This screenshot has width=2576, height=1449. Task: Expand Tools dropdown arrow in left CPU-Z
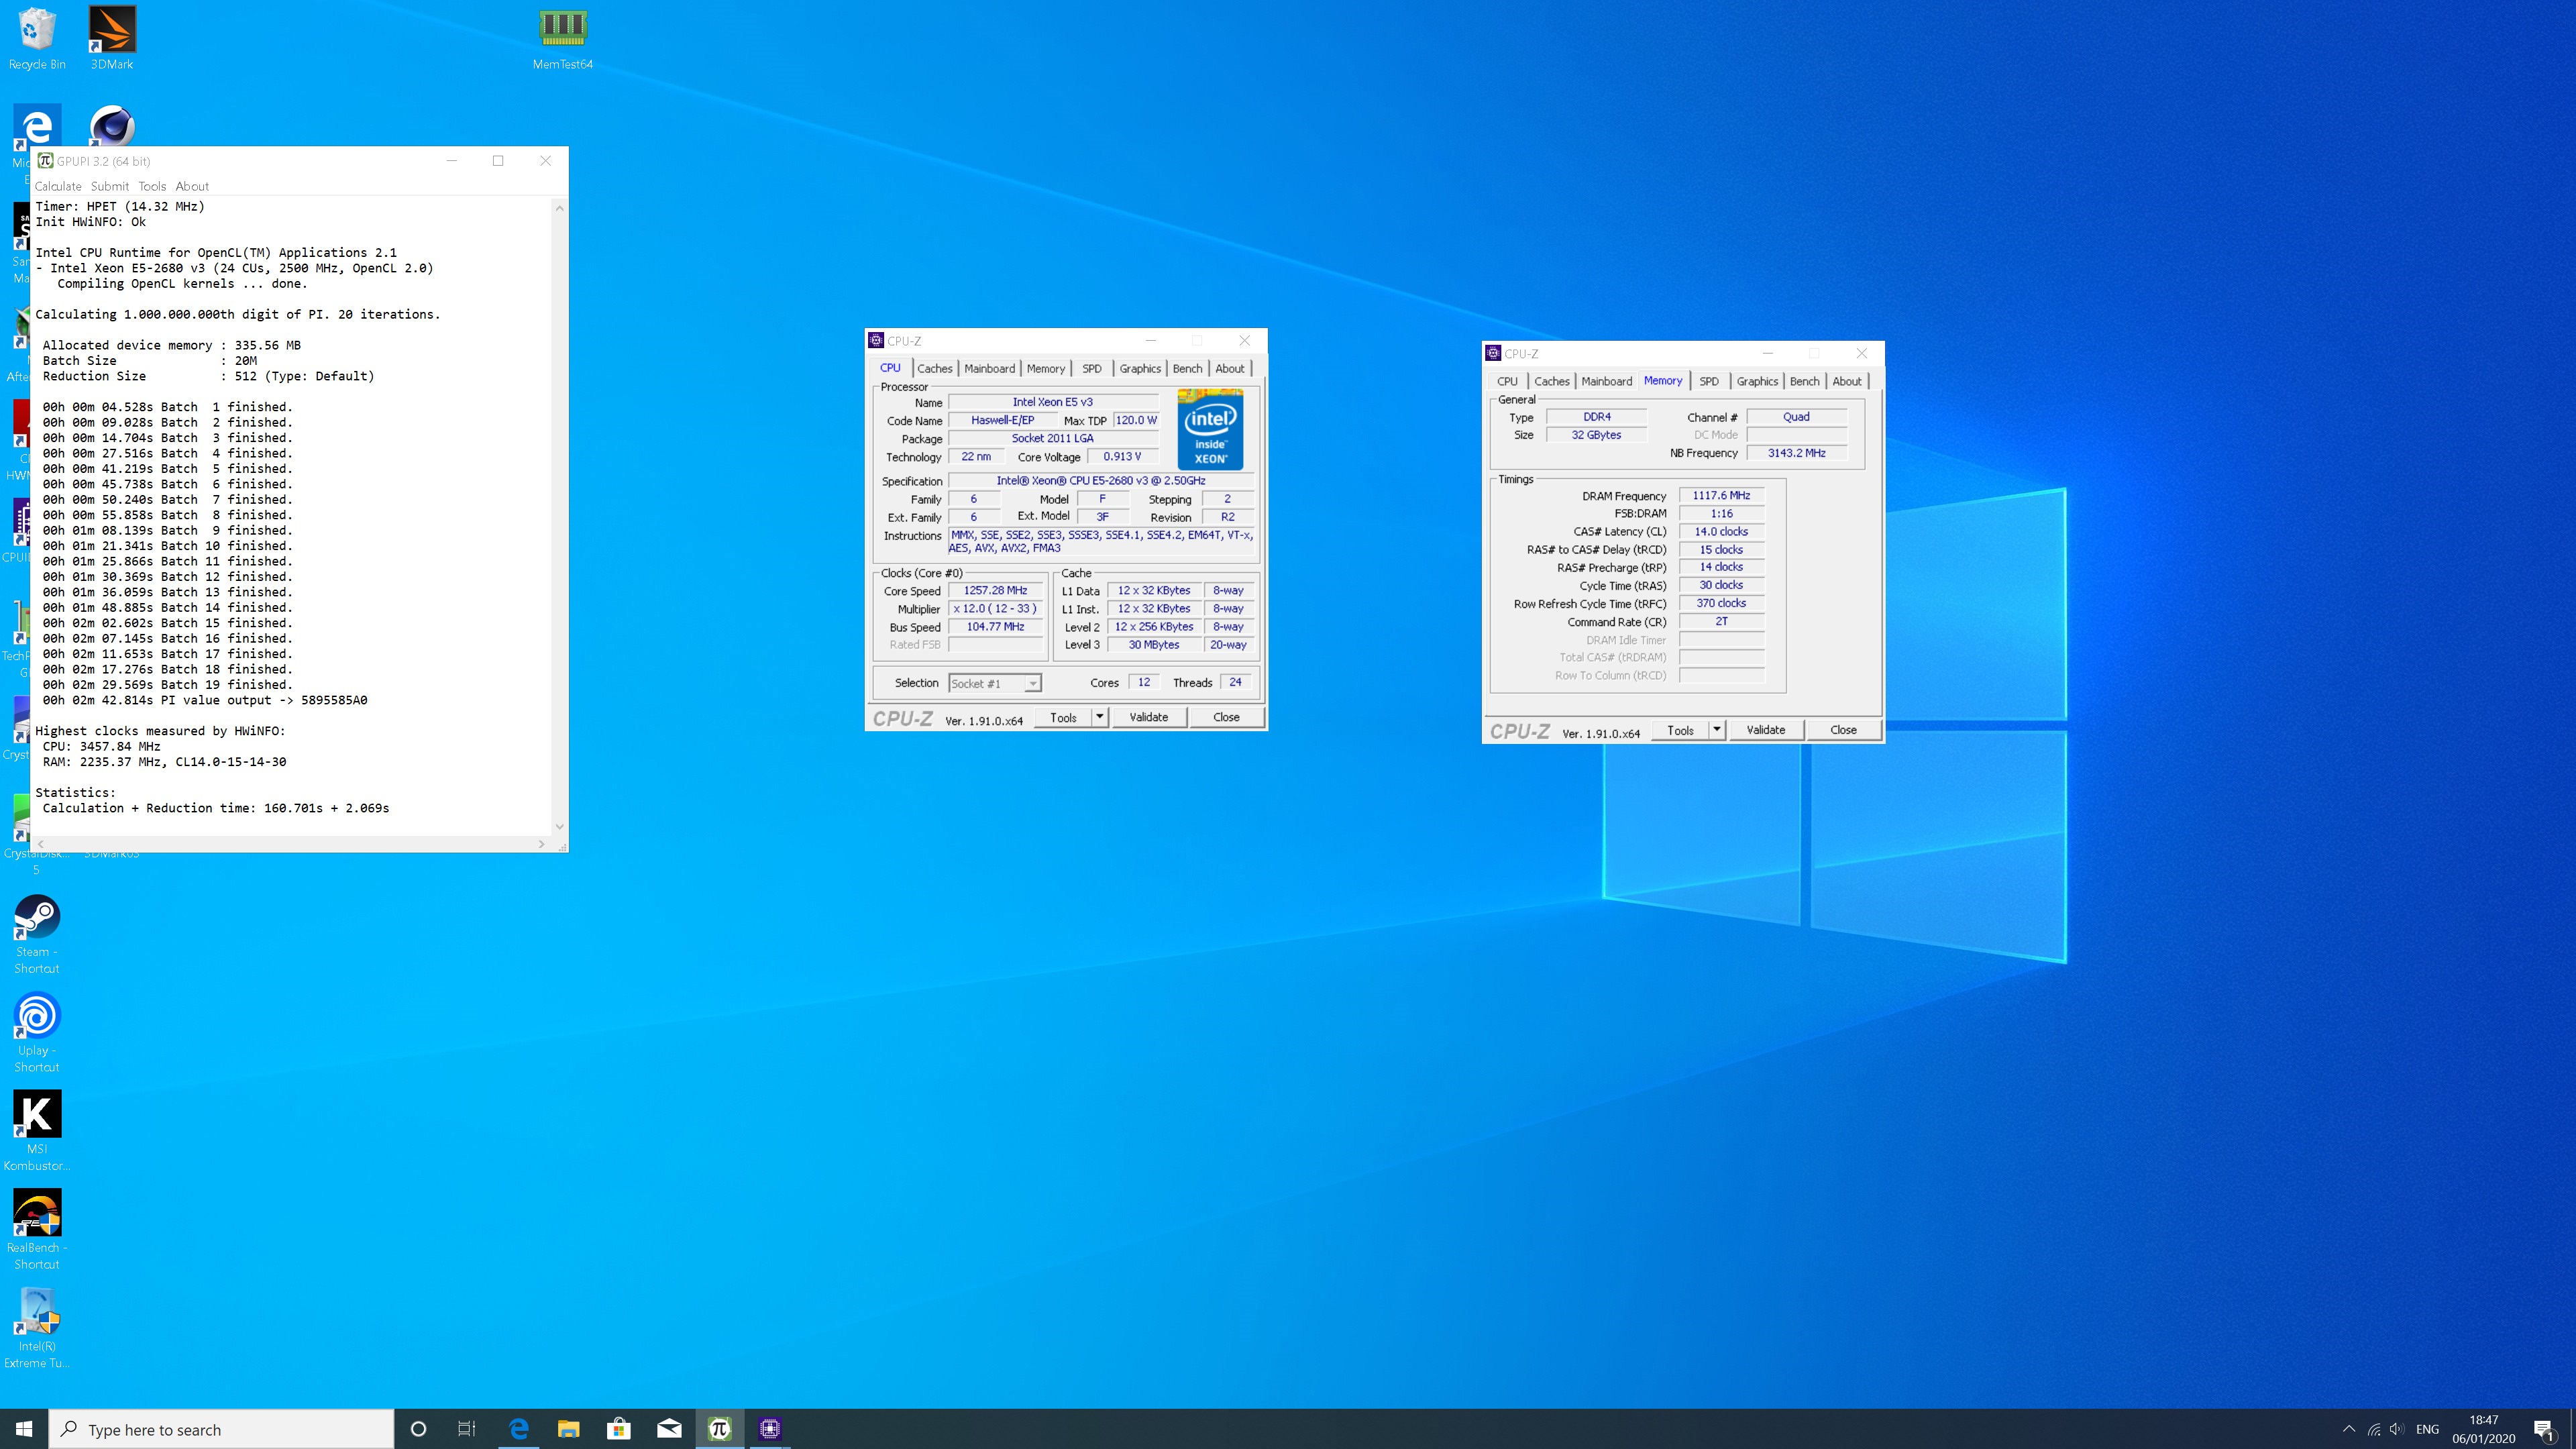coord(1099,717)
